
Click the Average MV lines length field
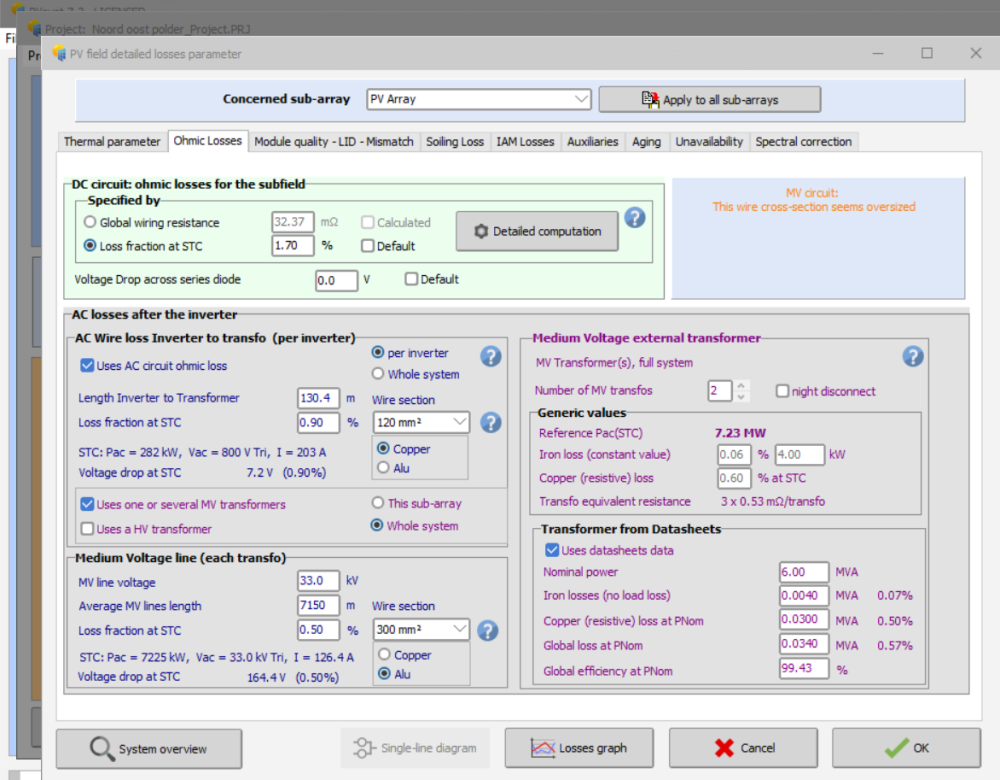pyautogui.click(x=319, y=606)
